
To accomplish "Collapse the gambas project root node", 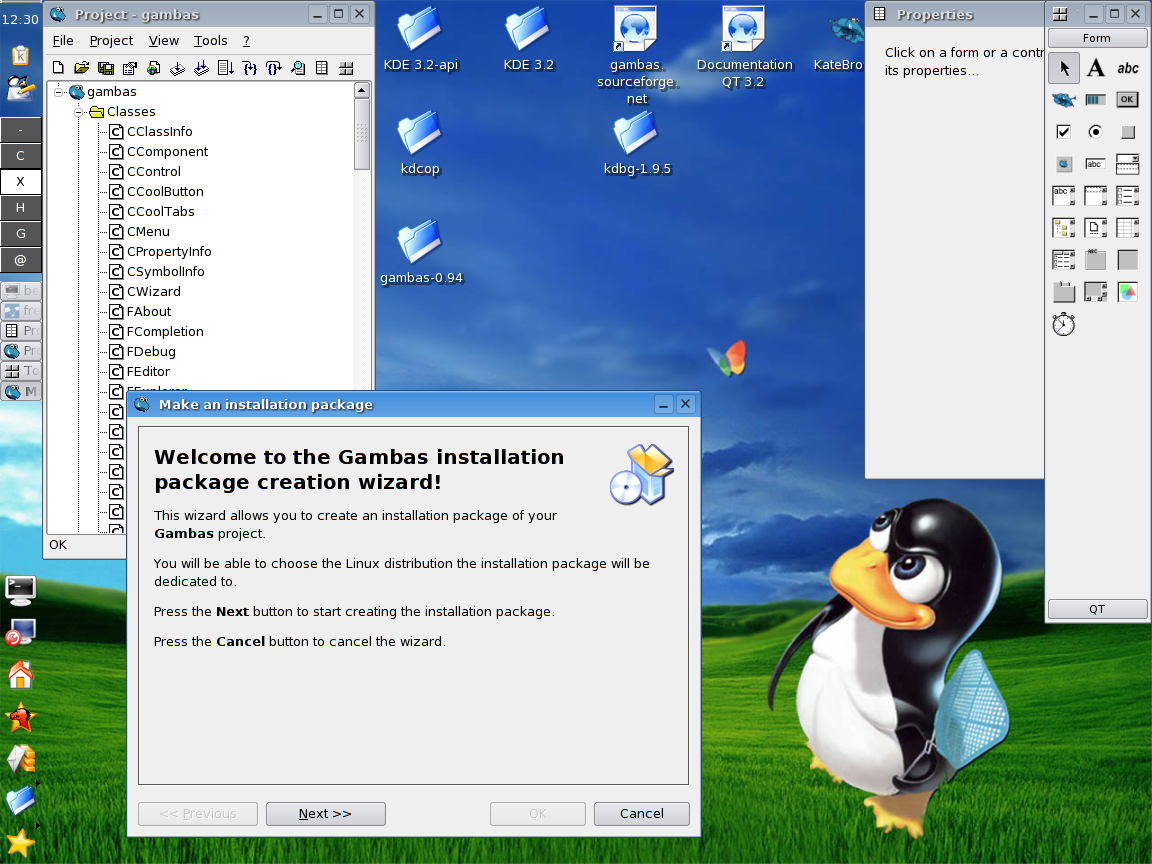I will (x=59, y=92).
